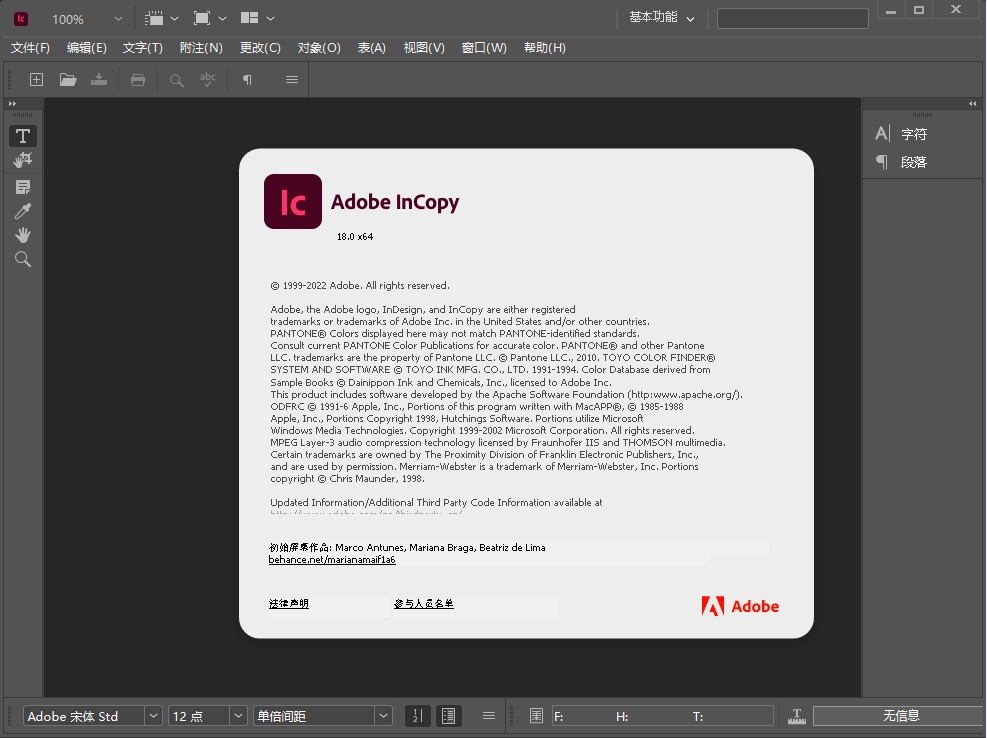Open the Notes tool
This screenshot has height=738, width=987.
22,186
